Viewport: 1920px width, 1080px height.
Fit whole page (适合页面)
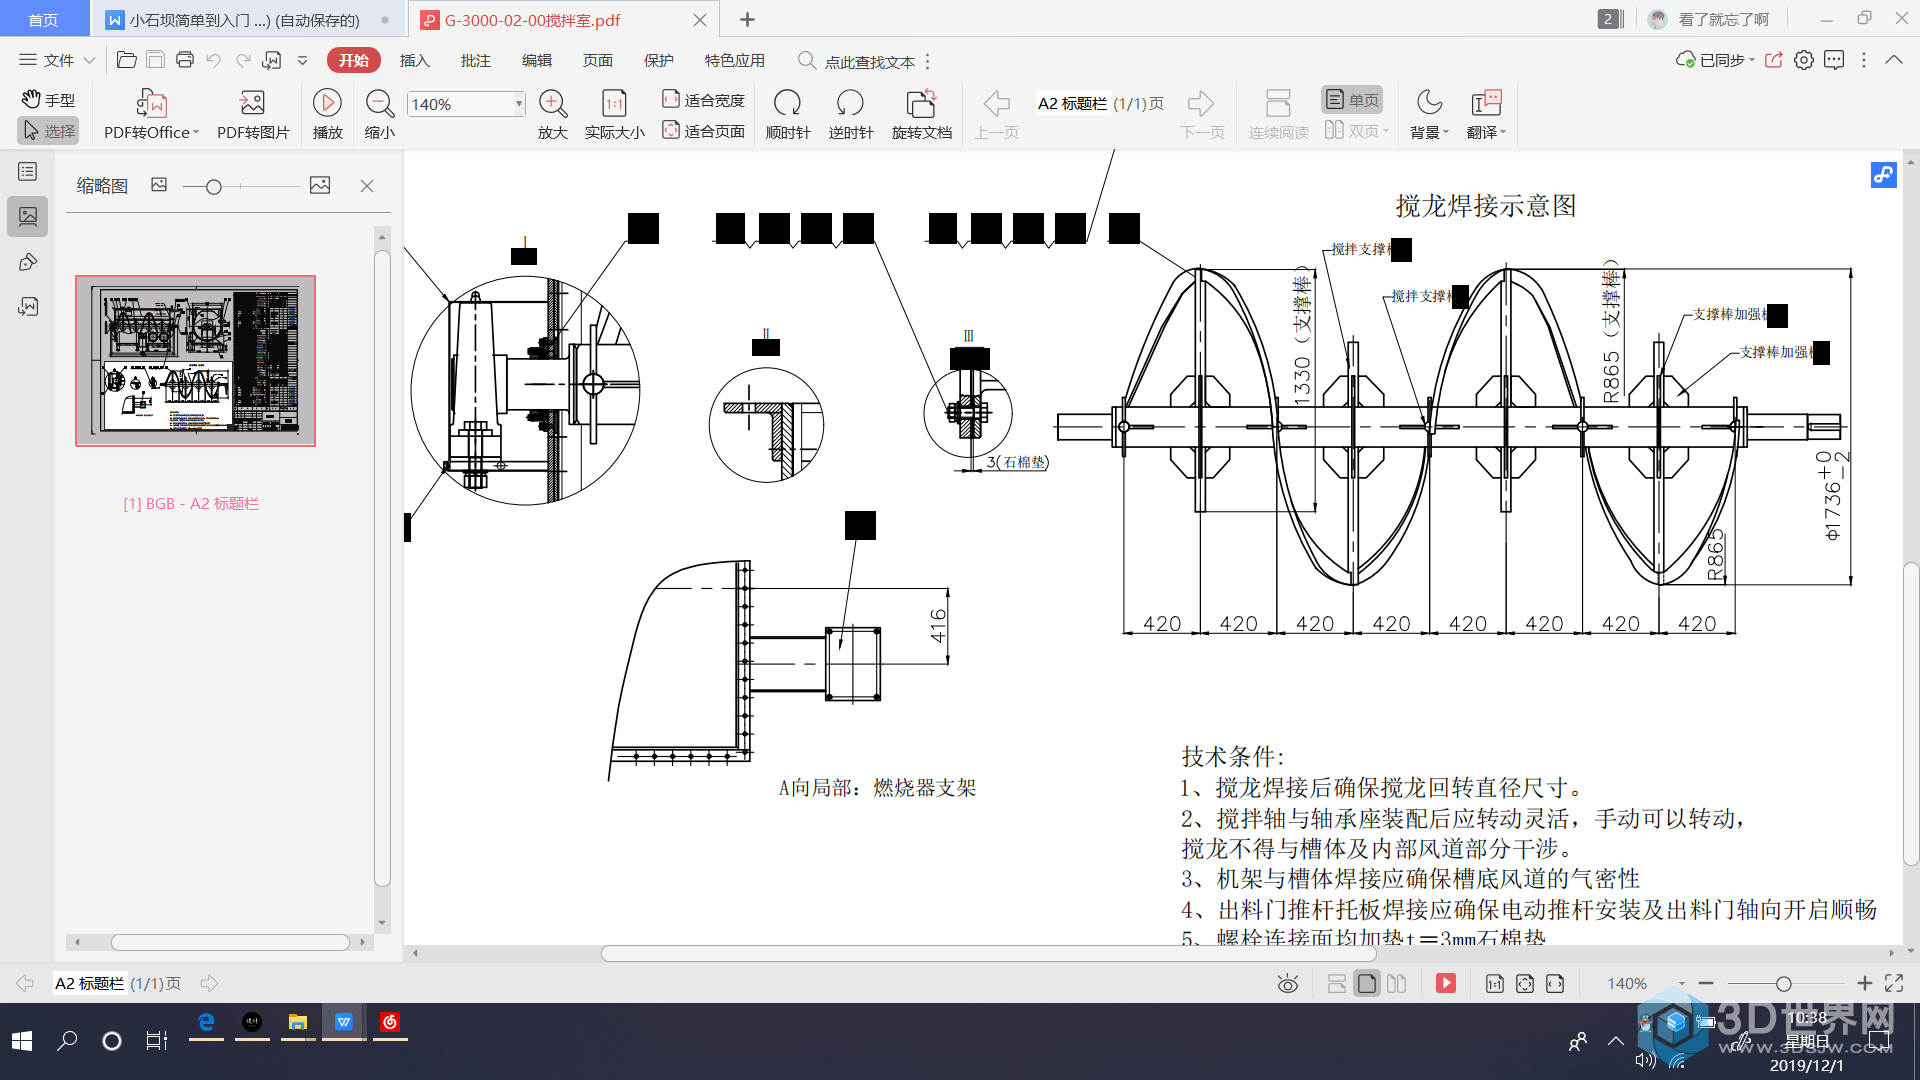tap(703, 131)
